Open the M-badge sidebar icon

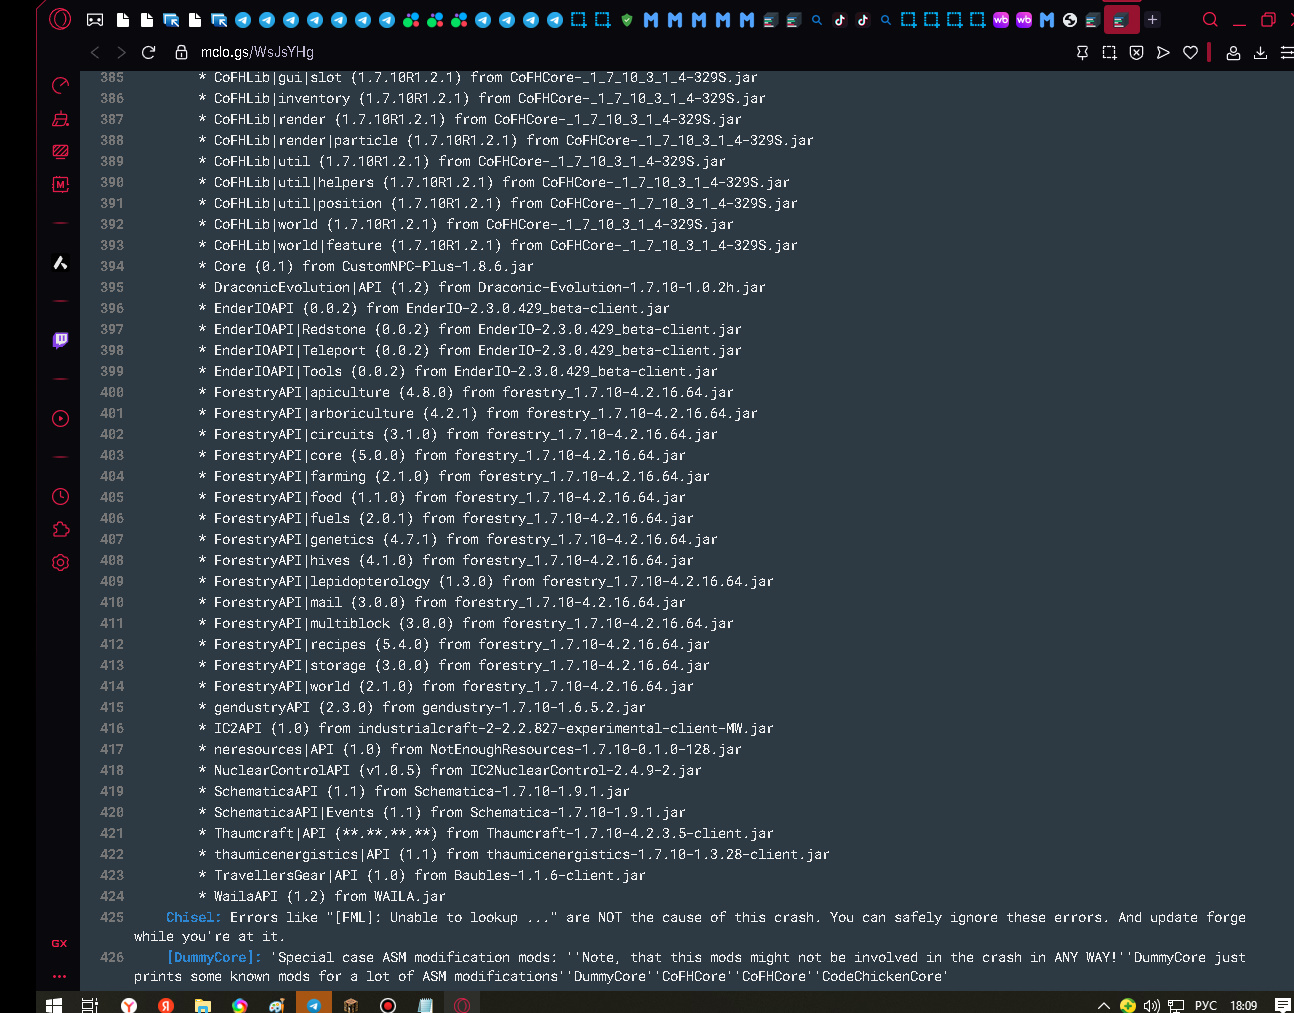coord(60,184)
